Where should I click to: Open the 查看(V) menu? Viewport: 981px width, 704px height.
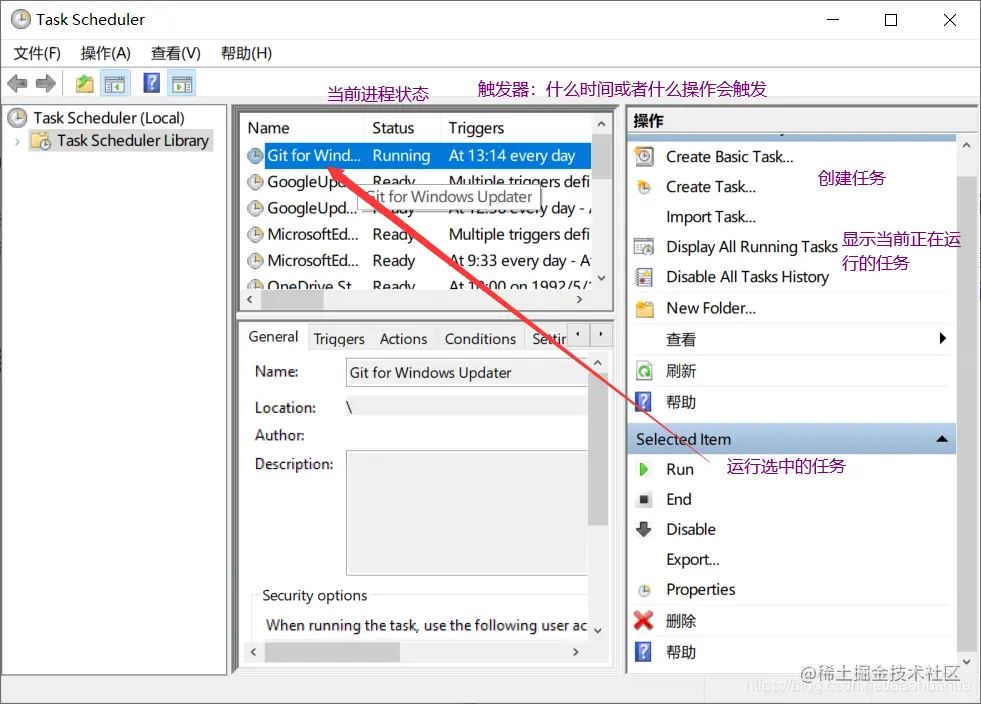point(176,53)
